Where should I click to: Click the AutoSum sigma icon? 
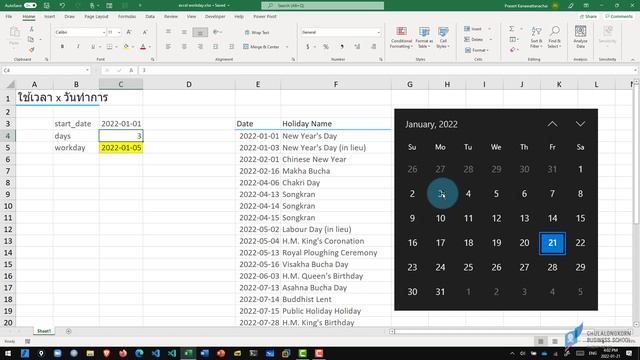(511, 29)
